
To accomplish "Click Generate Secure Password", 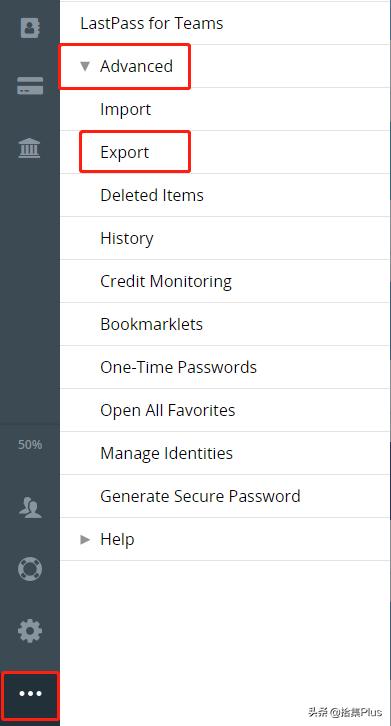I will (225, 496).
